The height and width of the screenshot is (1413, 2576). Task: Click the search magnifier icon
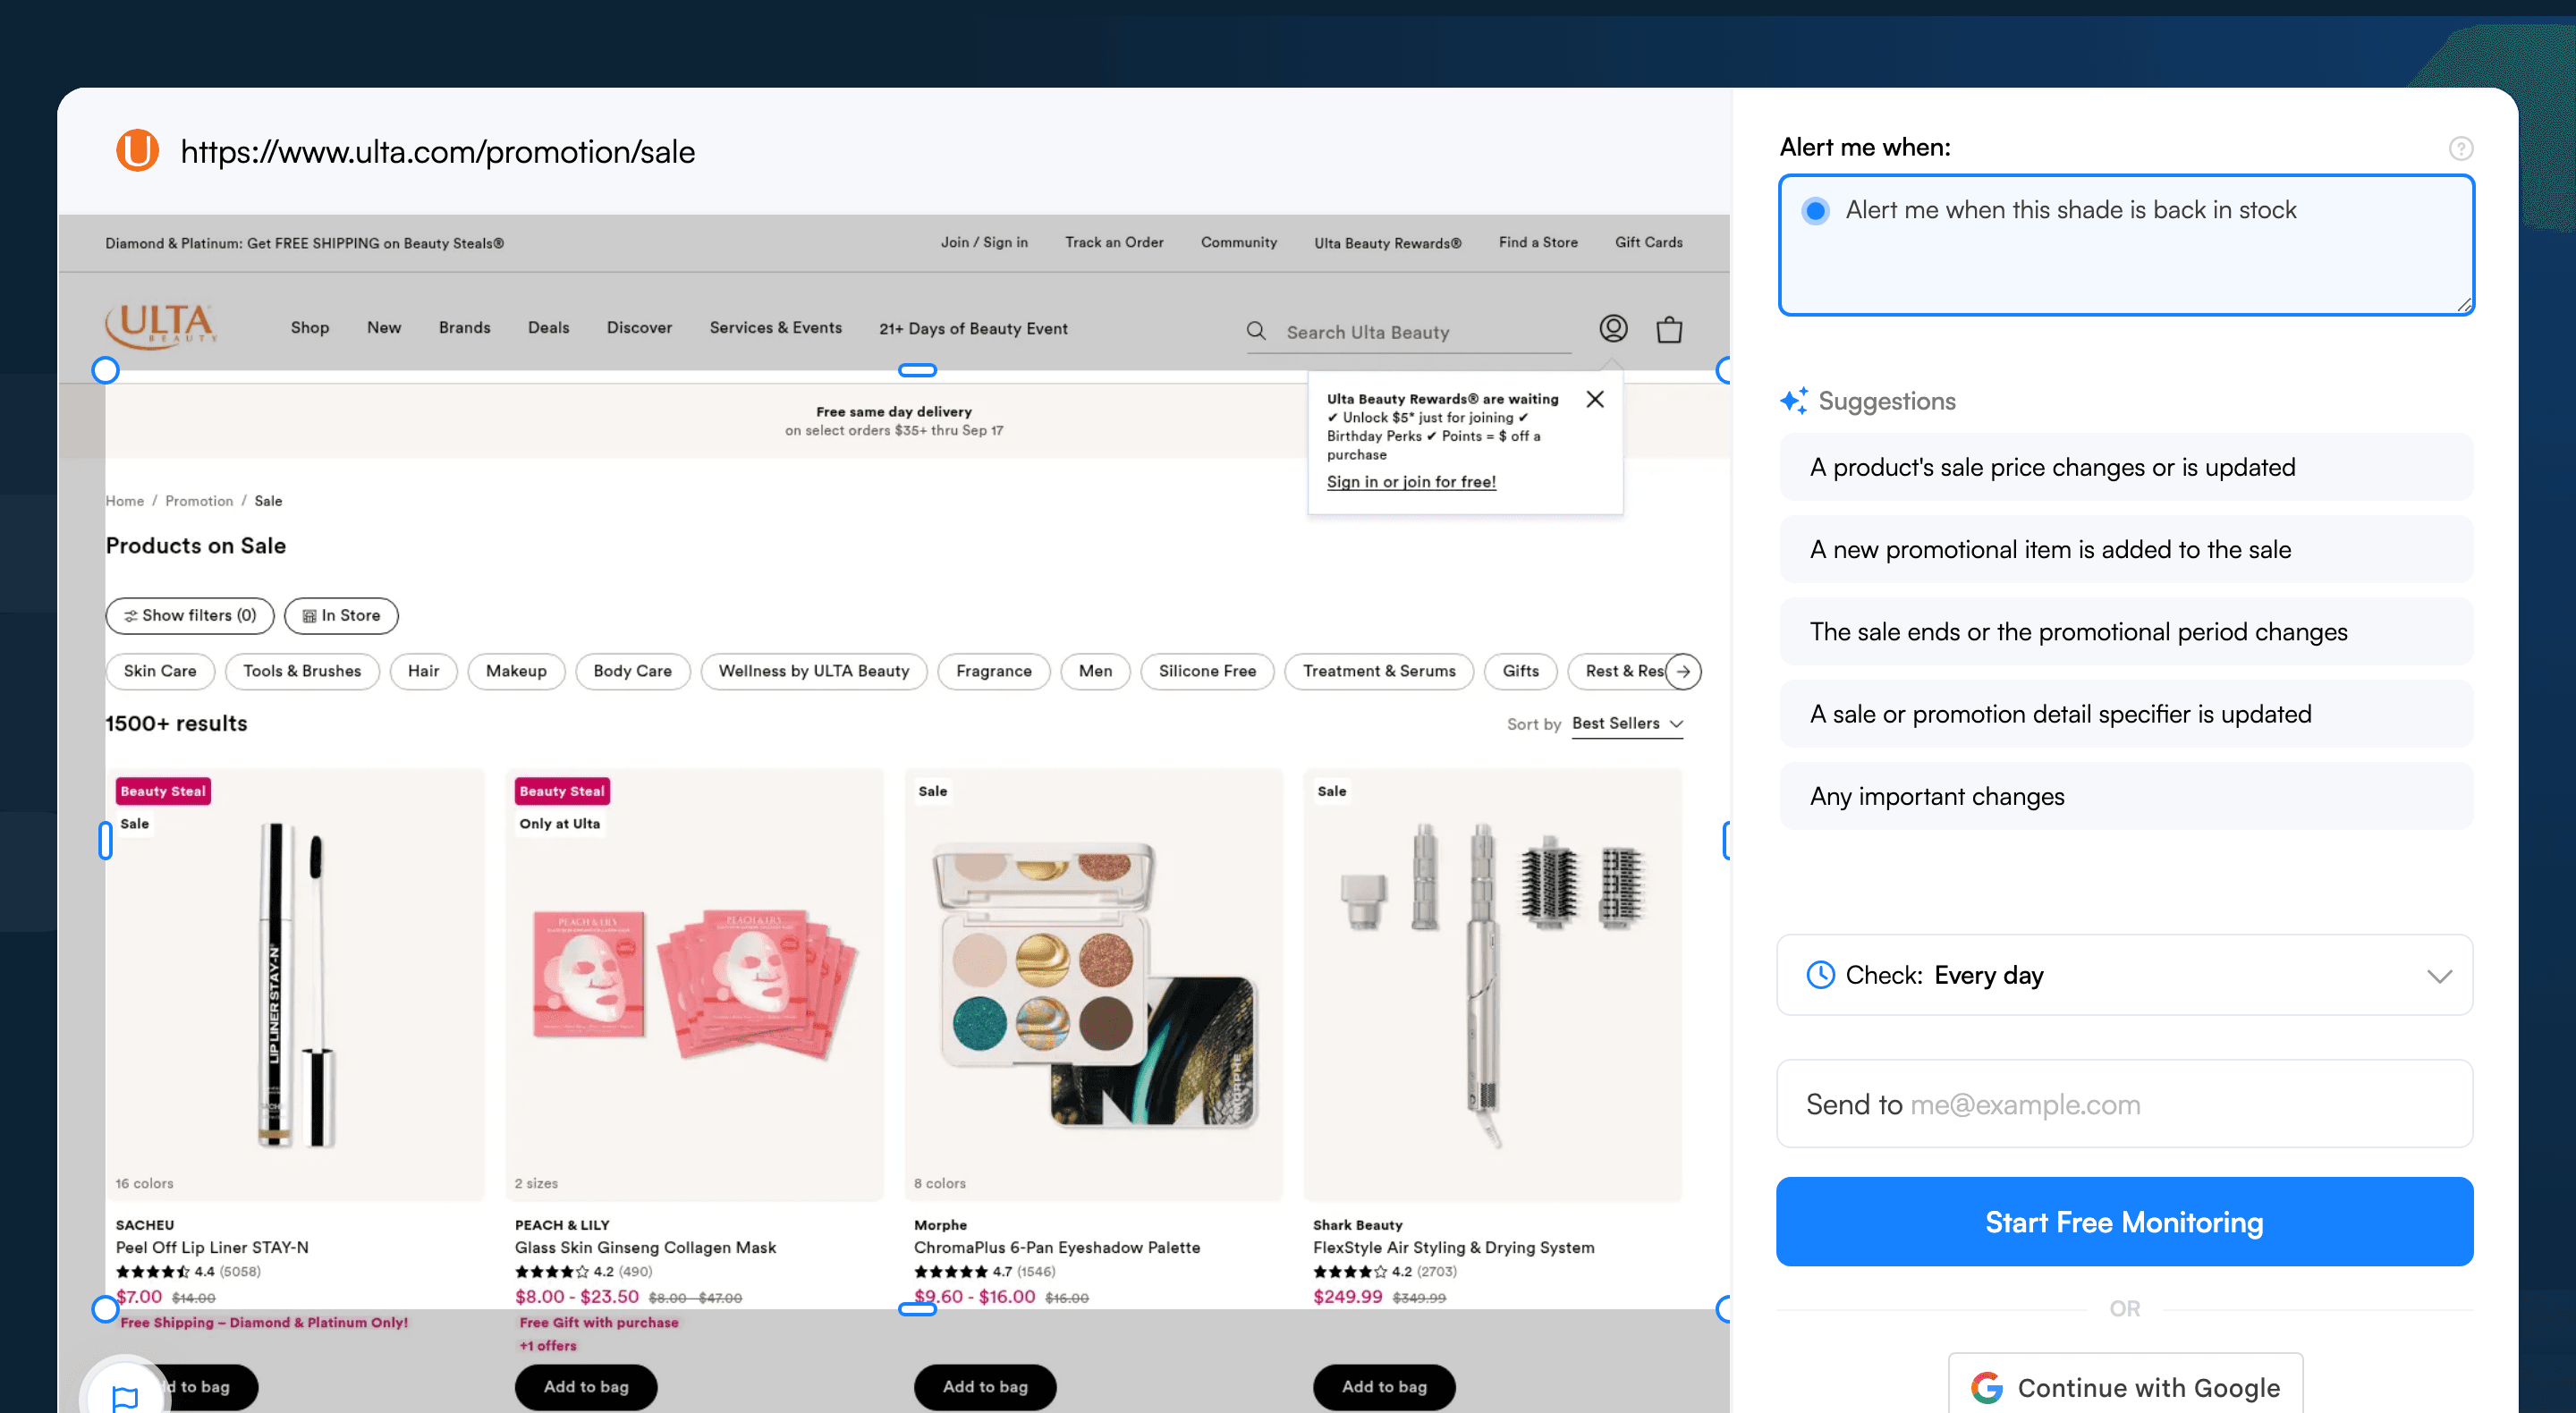tap(1256, 331)
